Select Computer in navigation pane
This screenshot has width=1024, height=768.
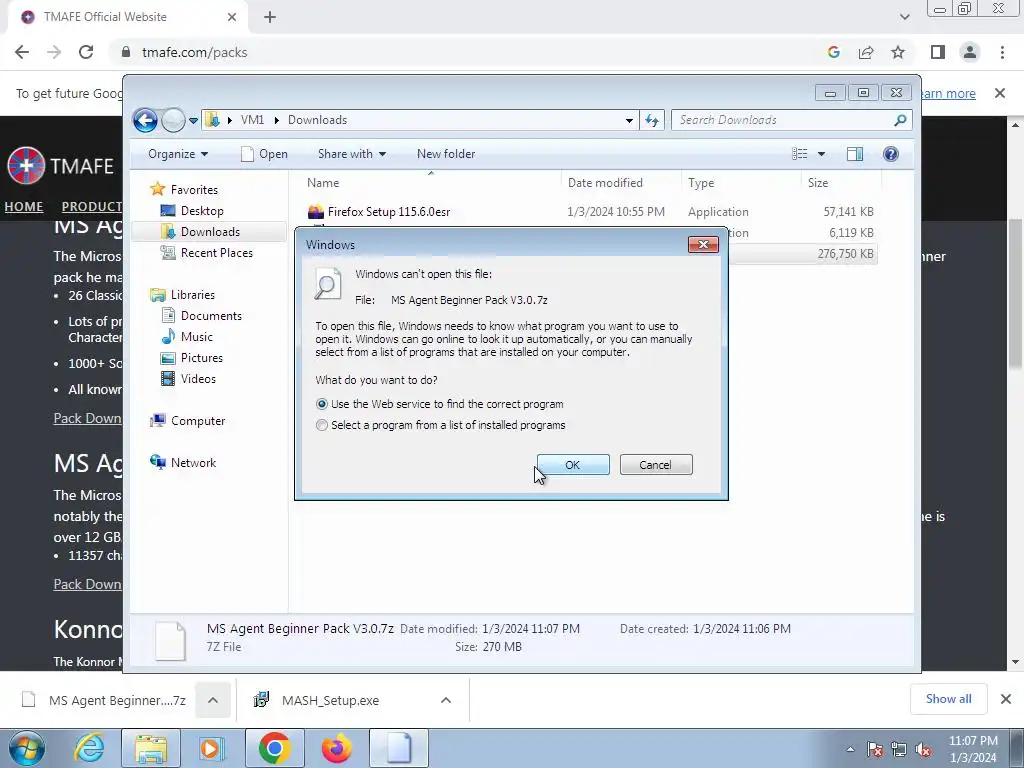(x=198, y=421)
